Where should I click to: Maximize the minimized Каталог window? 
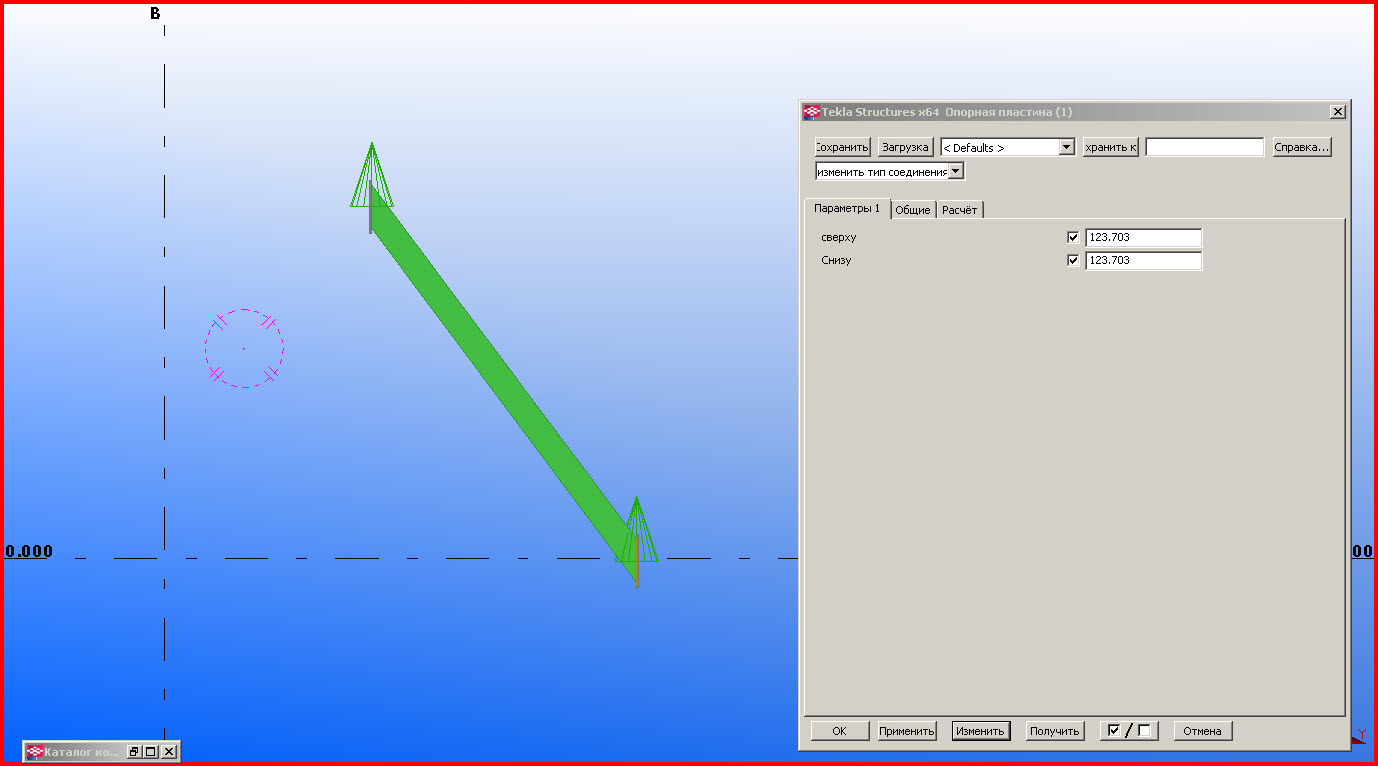pyautogui.click(x=151, y=751)
